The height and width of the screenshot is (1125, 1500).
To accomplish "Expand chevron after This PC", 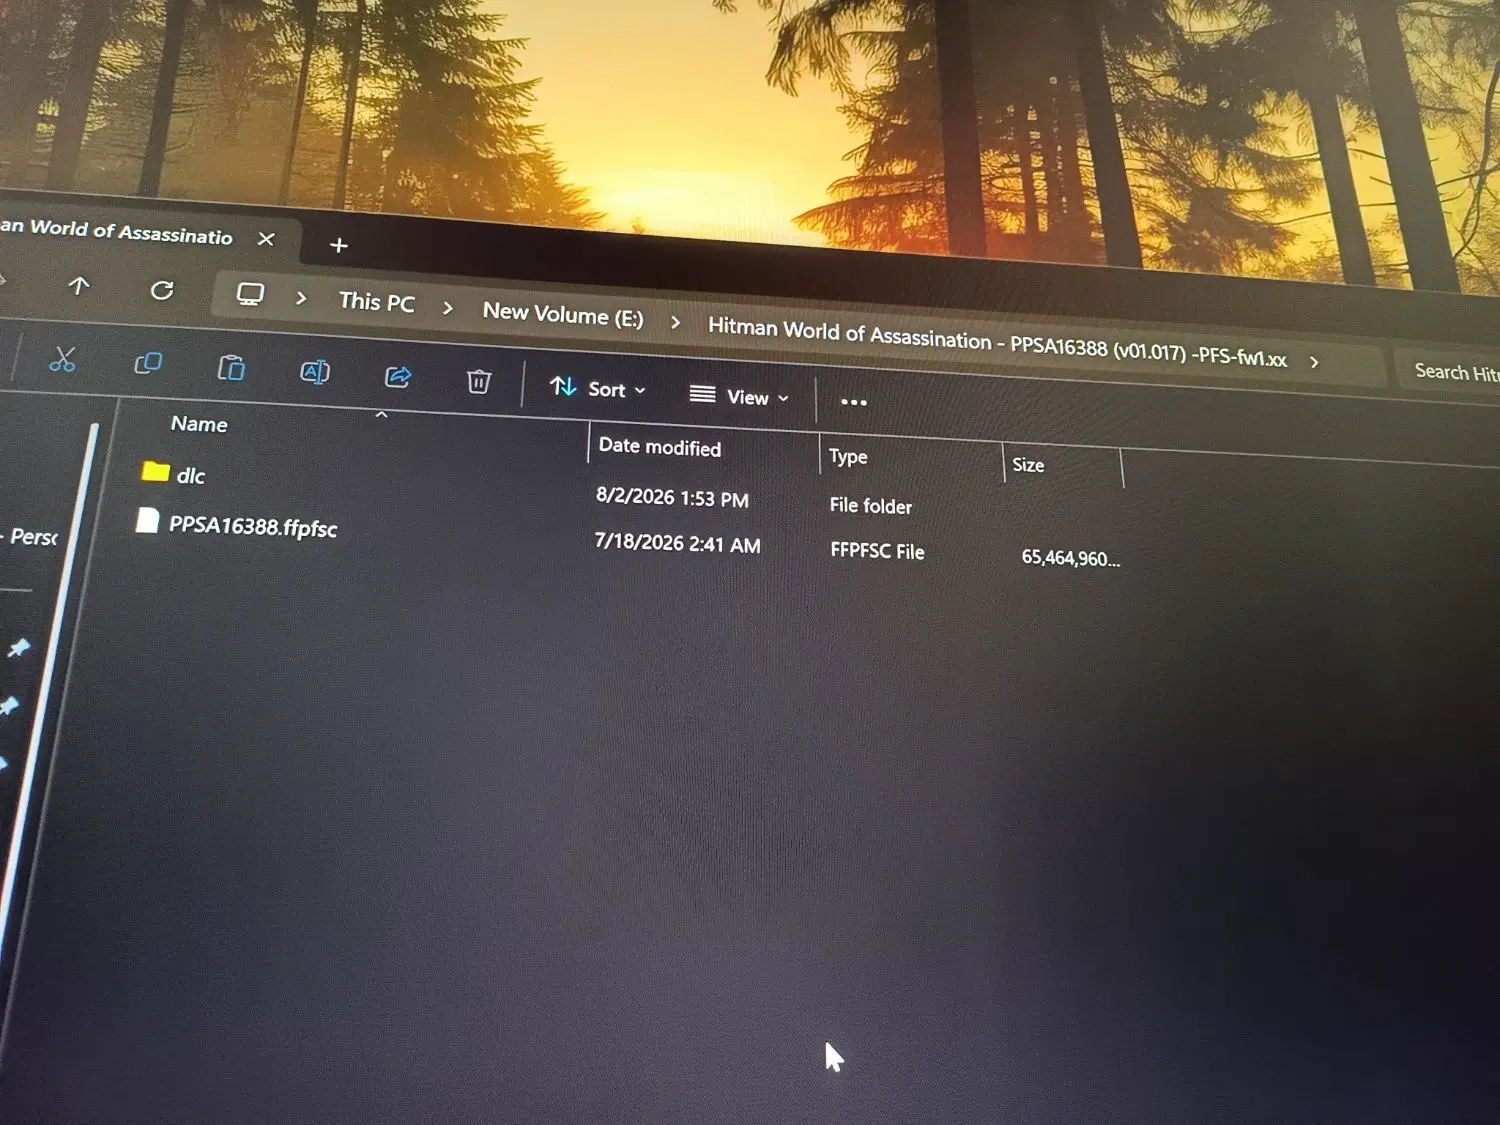I will 448,308.
